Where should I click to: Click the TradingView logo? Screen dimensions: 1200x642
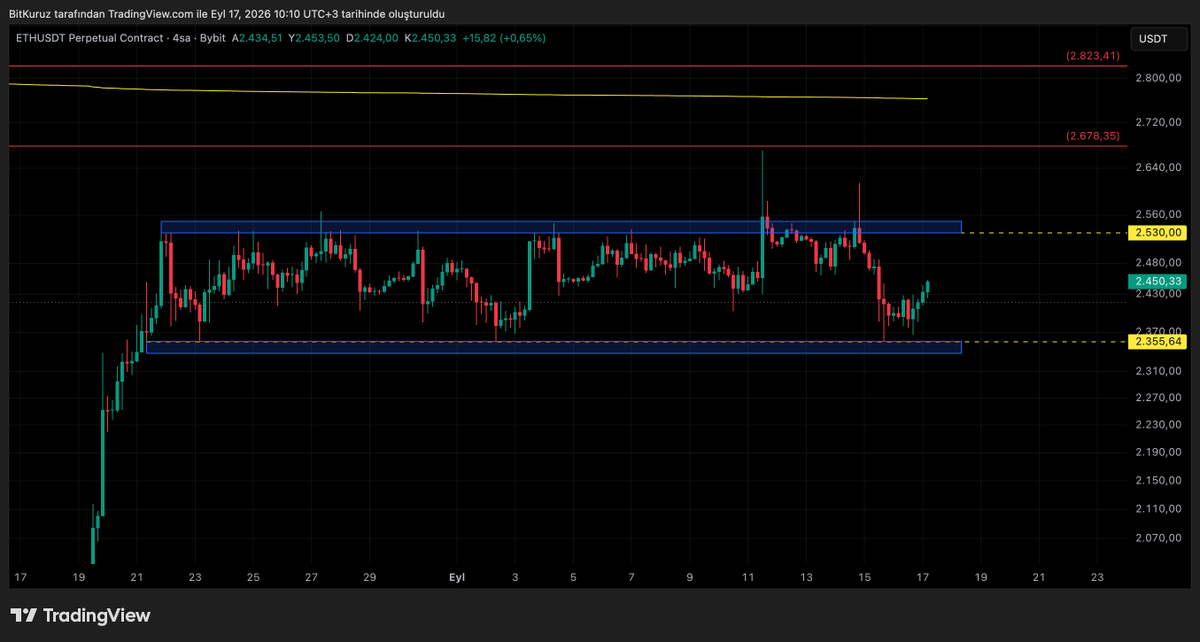click(x=80, y=616)
